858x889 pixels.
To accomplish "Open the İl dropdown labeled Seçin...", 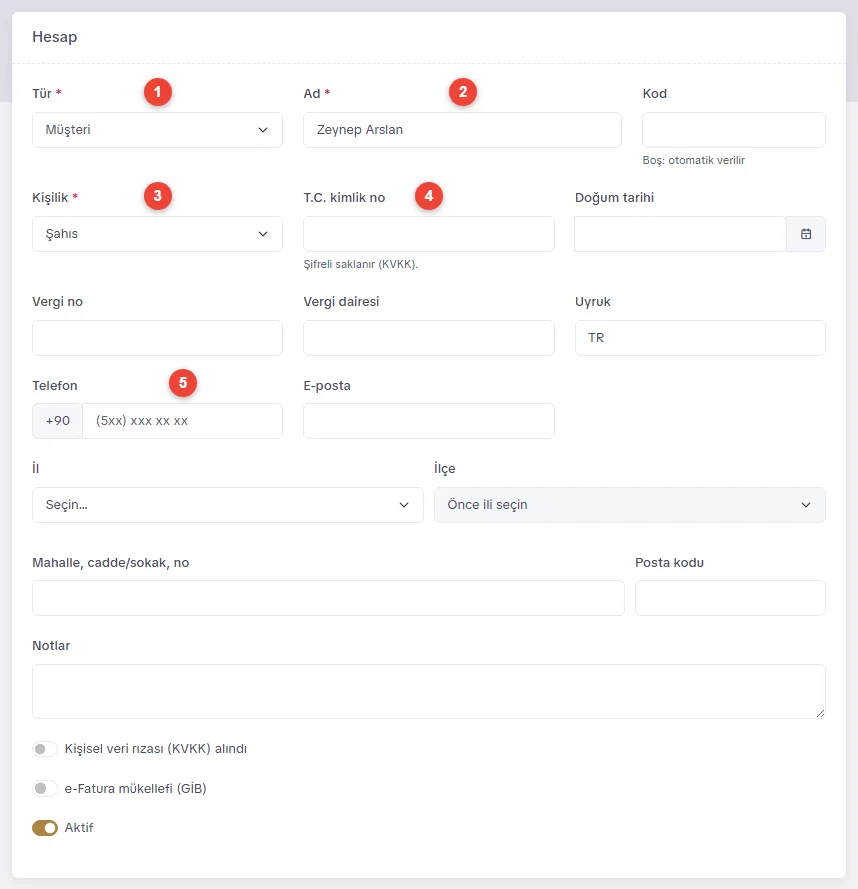I will 227,505.
